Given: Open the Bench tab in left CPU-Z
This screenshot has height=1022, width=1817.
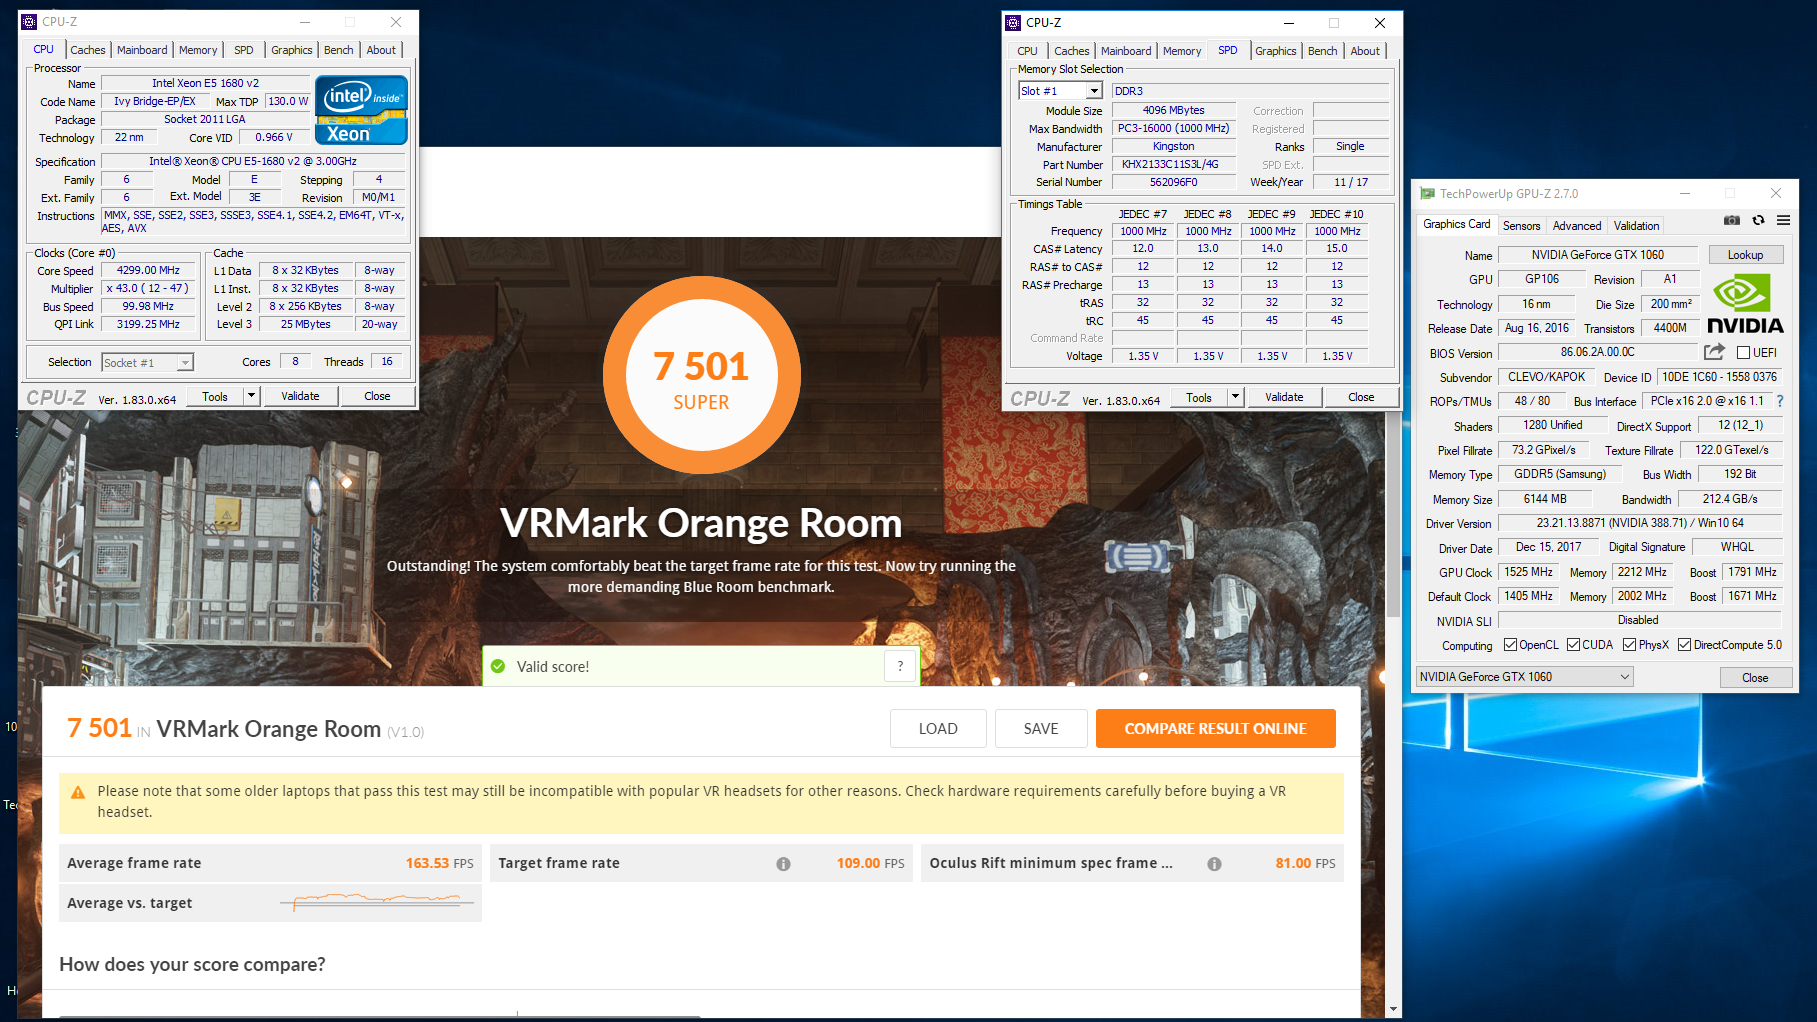Looking at the screenshot, I should (x=338, y=50).
